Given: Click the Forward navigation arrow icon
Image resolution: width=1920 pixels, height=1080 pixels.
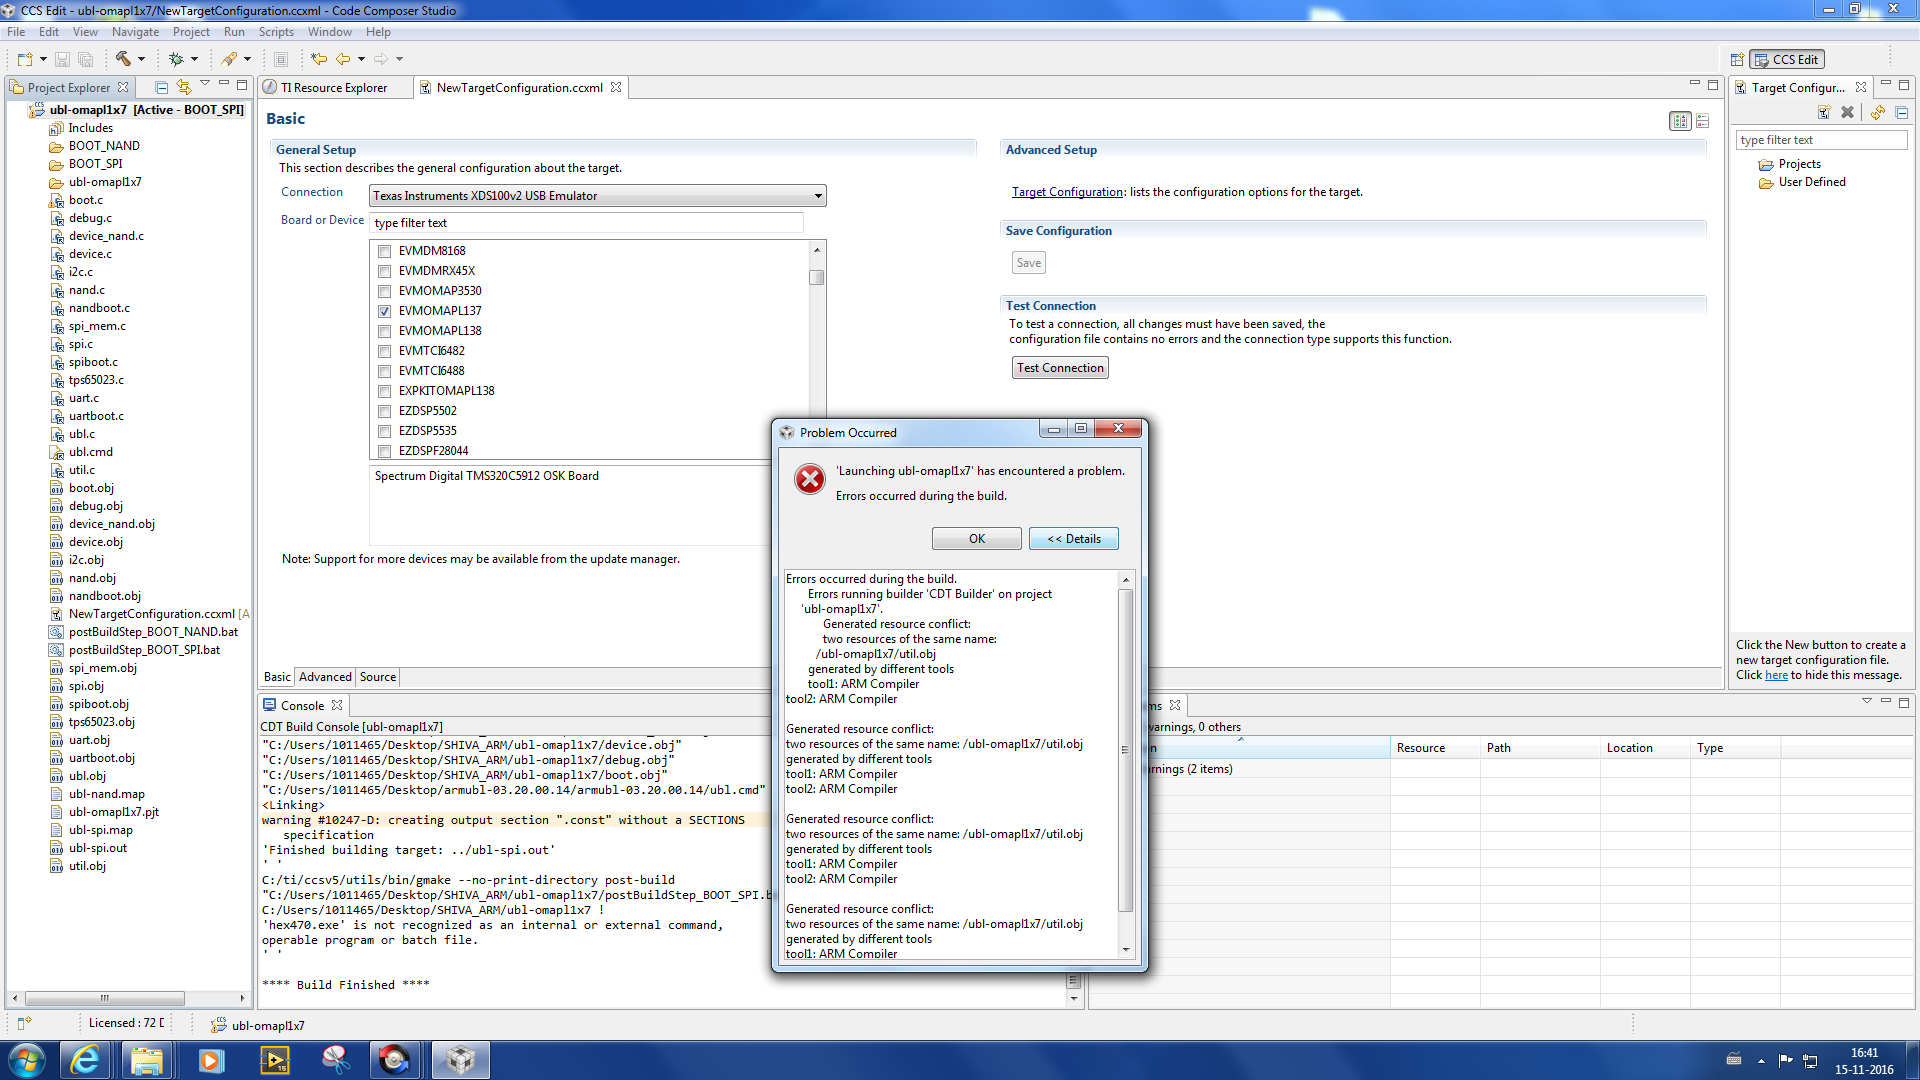Looking at the screenshot, I should tap(381, 59).
